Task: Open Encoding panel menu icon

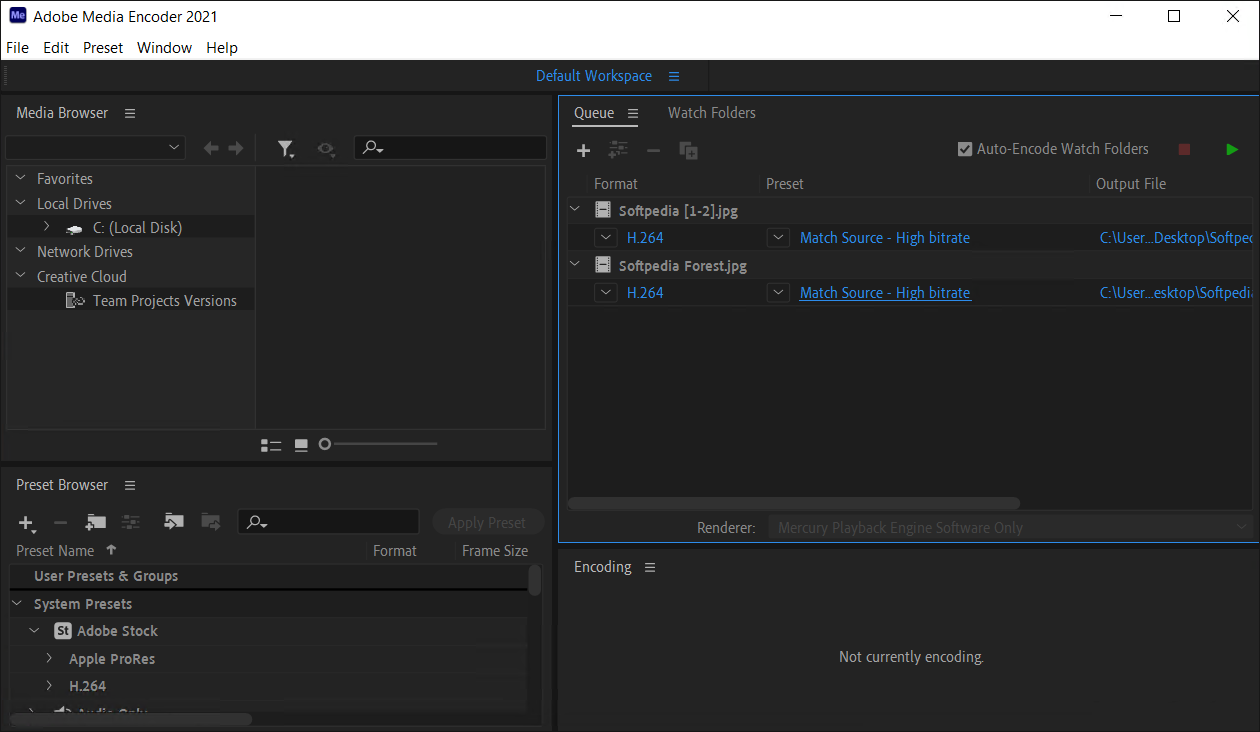Action: coord(650,567)
